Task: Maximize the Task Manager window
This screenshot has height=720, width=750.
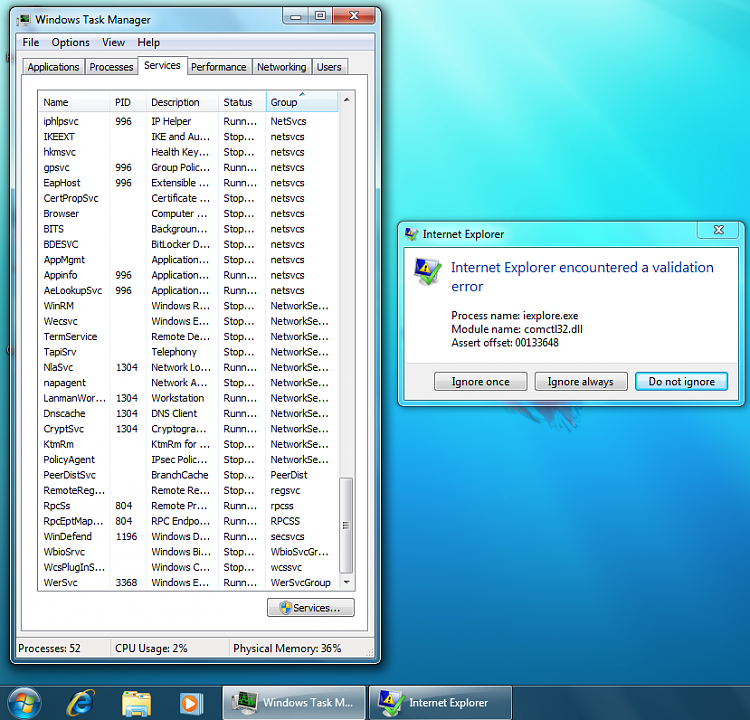Action: [x=320, y=16]
